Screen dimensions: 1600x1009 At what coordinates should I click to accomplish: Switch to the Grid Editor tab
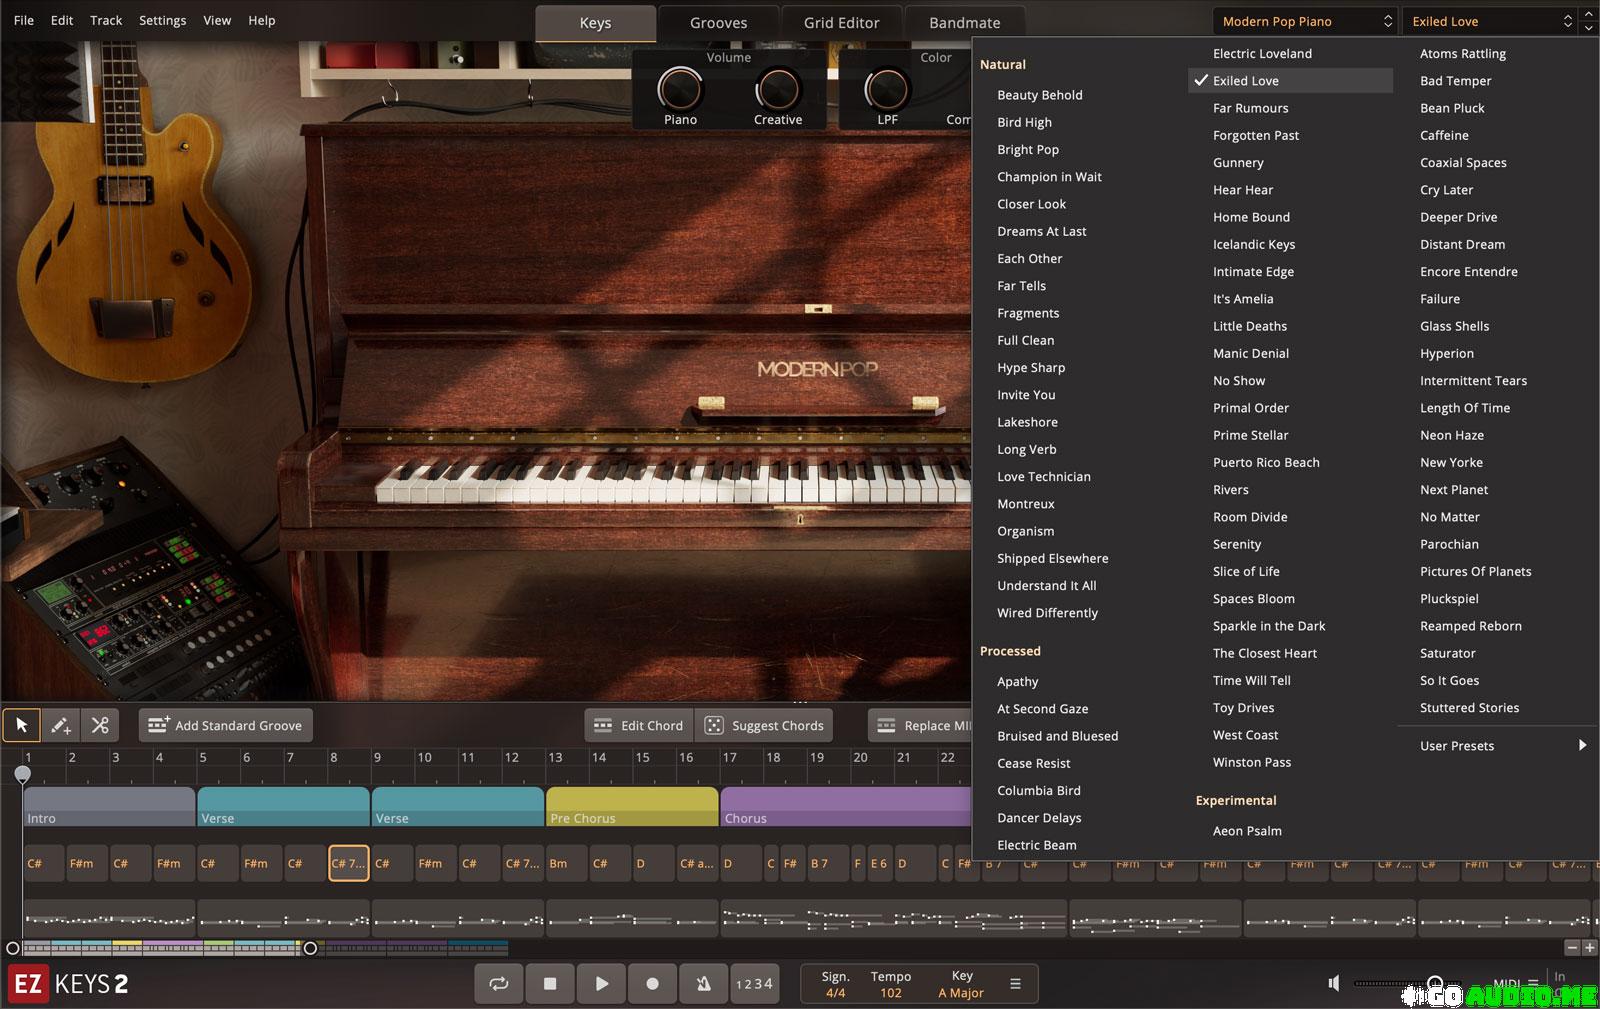tap(841, 23)
